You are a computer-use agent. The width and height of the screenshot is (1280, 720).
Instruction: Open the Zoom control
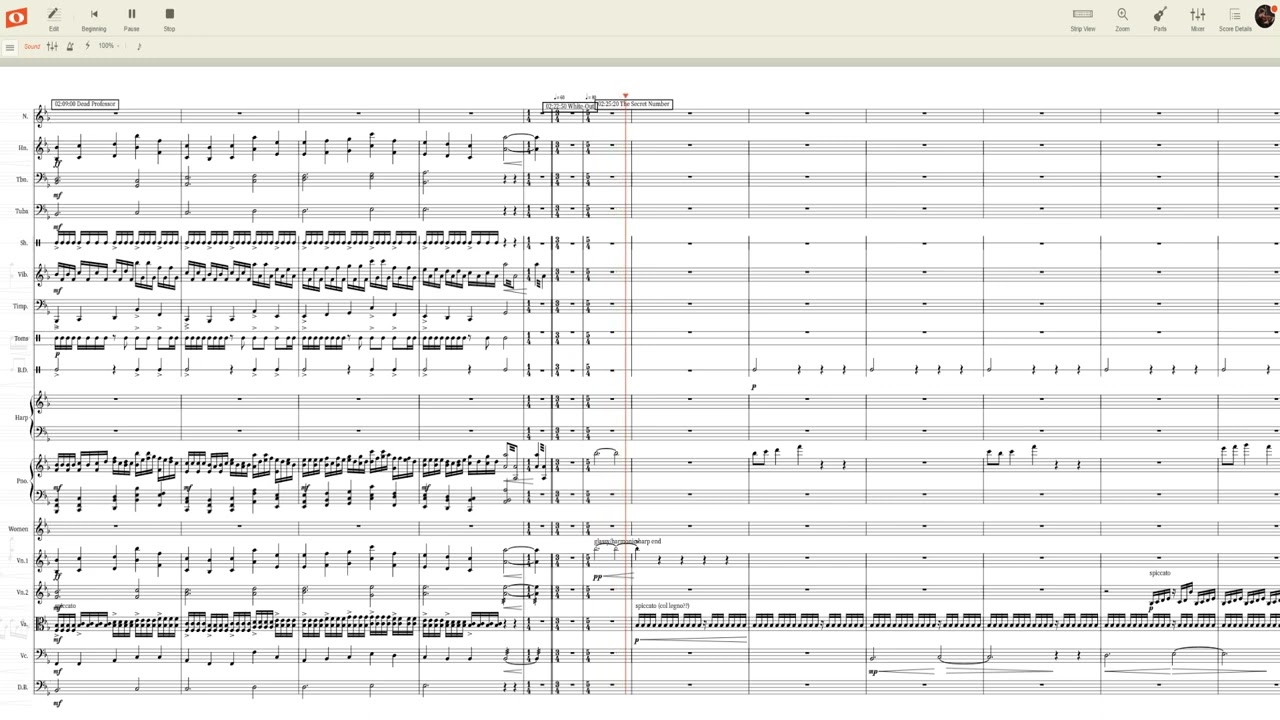(x=1122, y=18)
